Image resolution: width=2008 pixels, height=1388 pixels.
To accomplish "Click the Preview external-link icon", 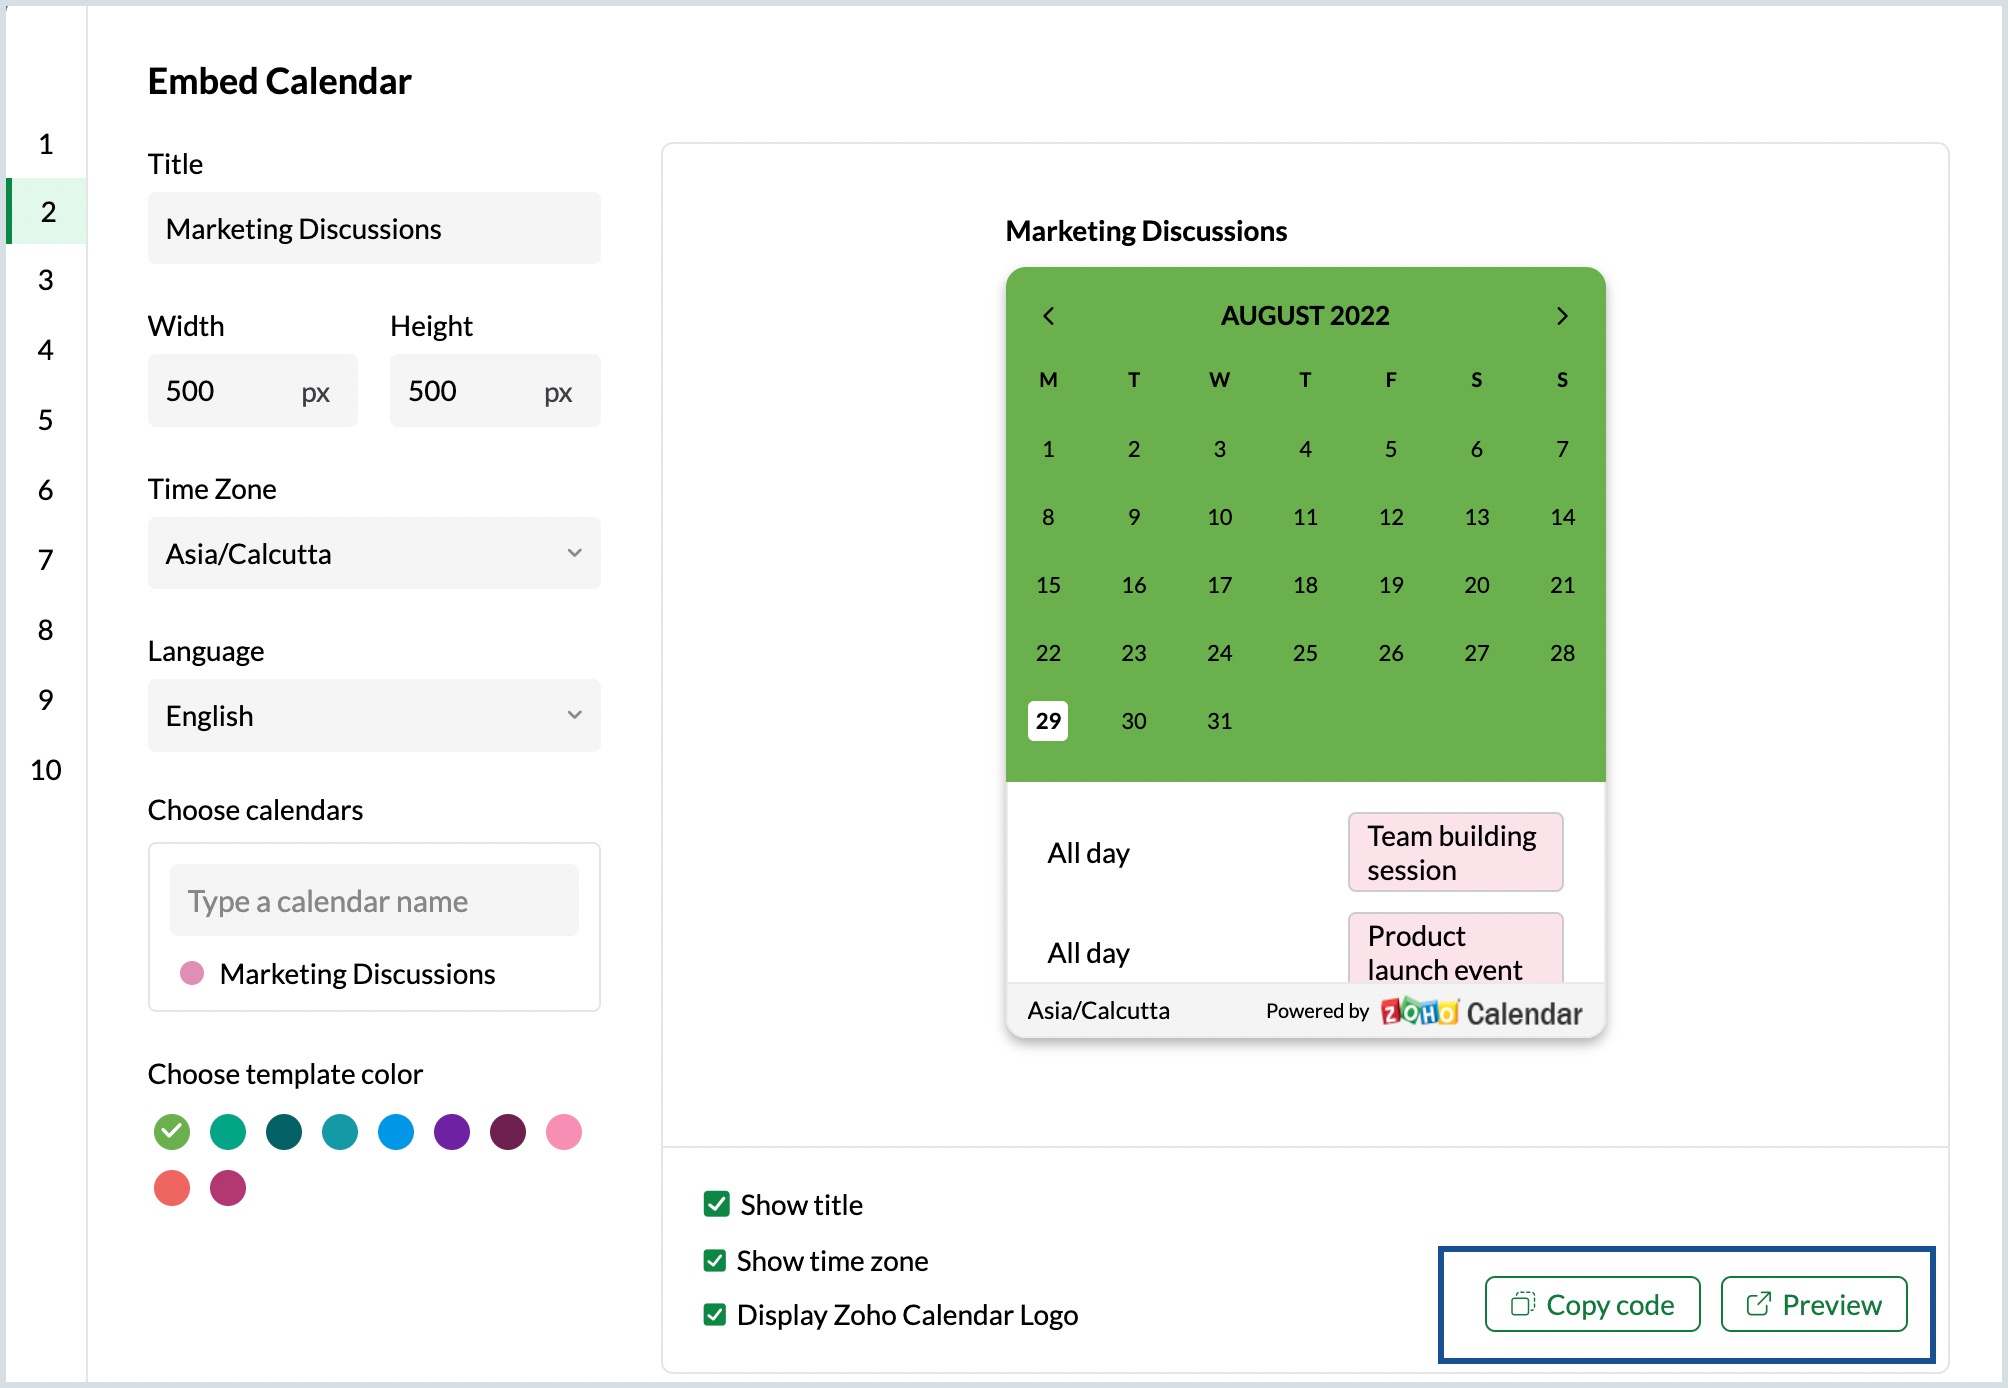I will (1758, 1304).
